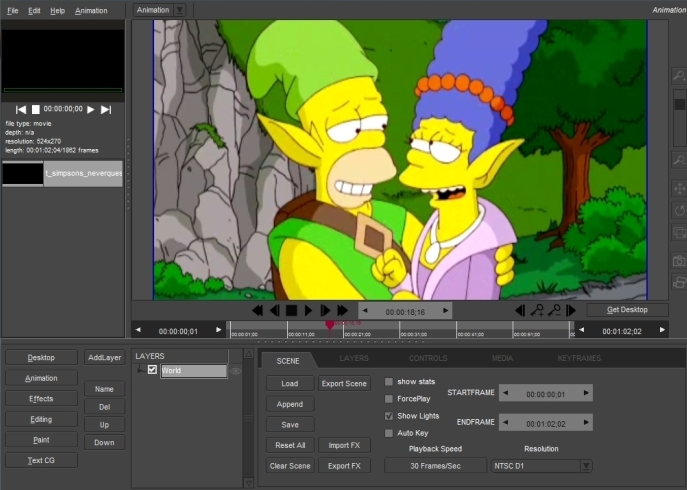Select the rotate view icon
Image resolution: width=687 pixels, height=490 pixels.
point(679,211)
